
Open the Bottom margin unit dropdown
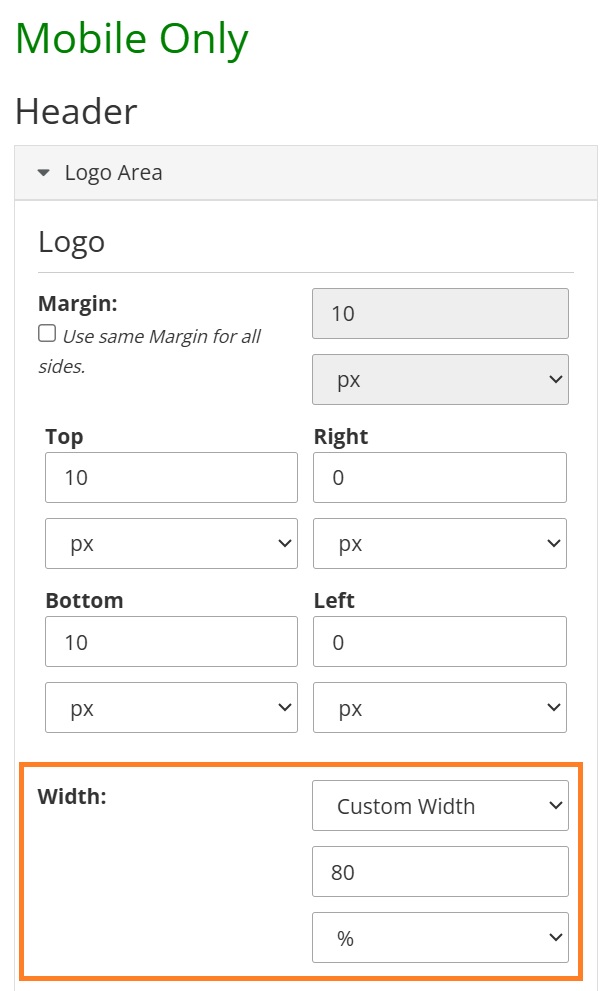tap(171, 707)
